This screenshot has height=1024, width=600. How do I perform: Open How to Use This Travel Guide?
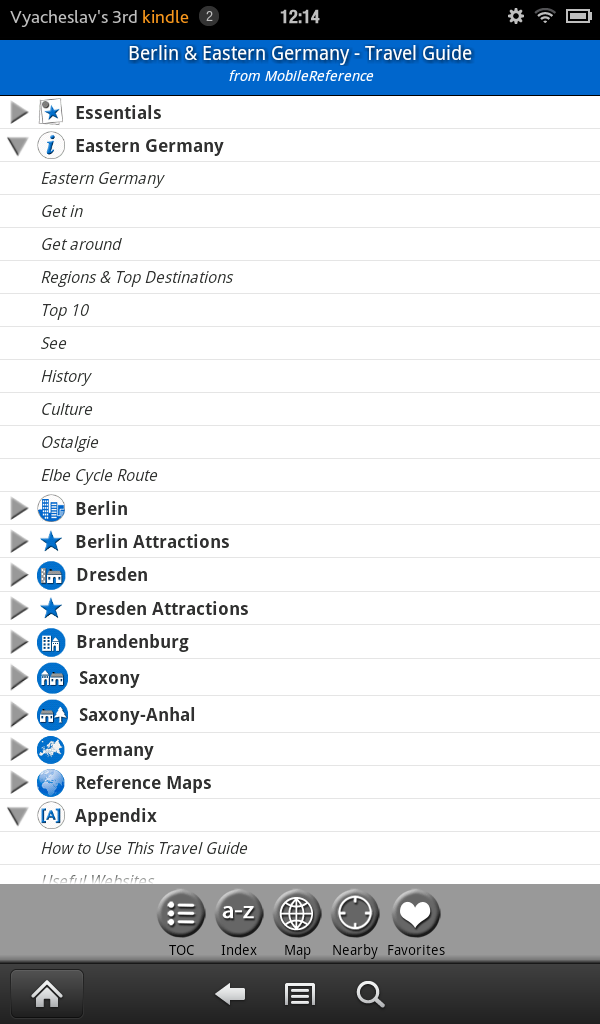point(300,848)
